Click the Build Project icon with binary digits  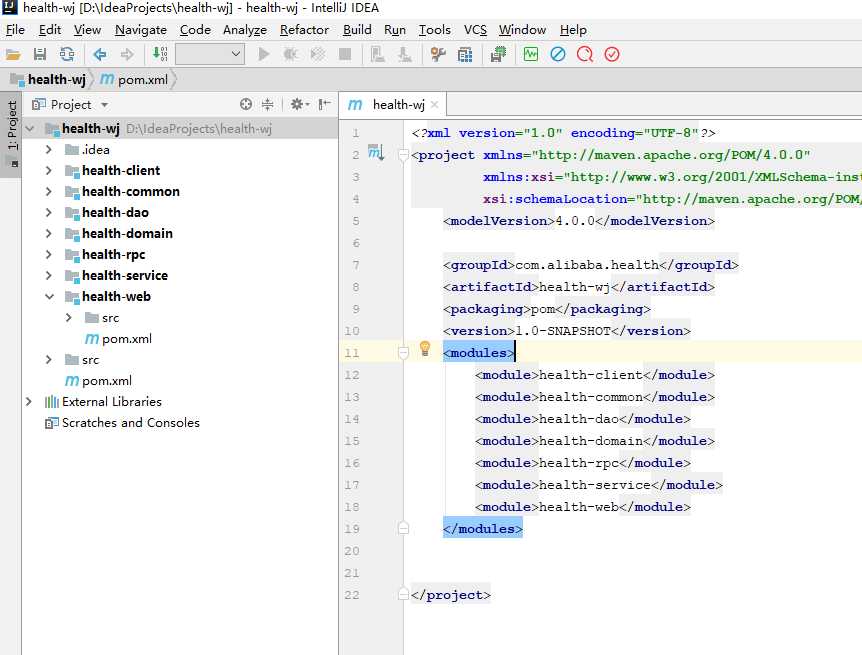pos(159,54)
